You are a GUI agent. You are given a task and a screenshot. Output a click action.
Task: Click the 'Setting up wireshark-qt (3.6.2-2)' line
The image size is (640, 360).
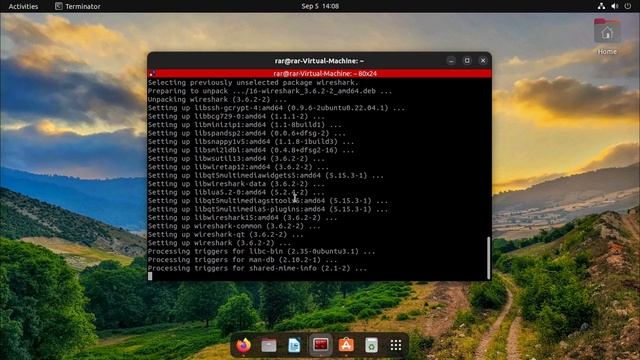(225, 235)
